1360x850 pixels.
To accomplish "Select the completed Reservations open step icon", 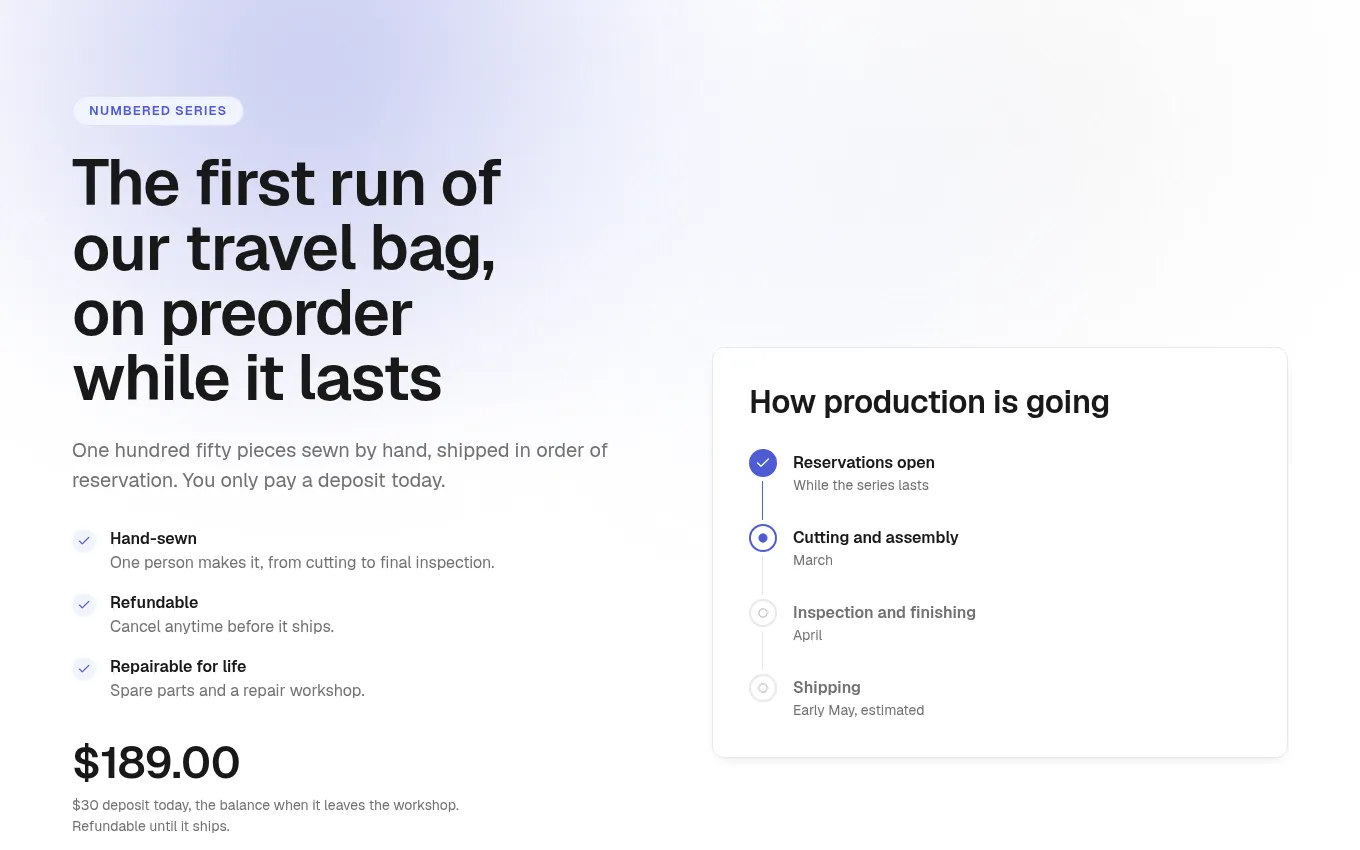I will tap(763, 463).
